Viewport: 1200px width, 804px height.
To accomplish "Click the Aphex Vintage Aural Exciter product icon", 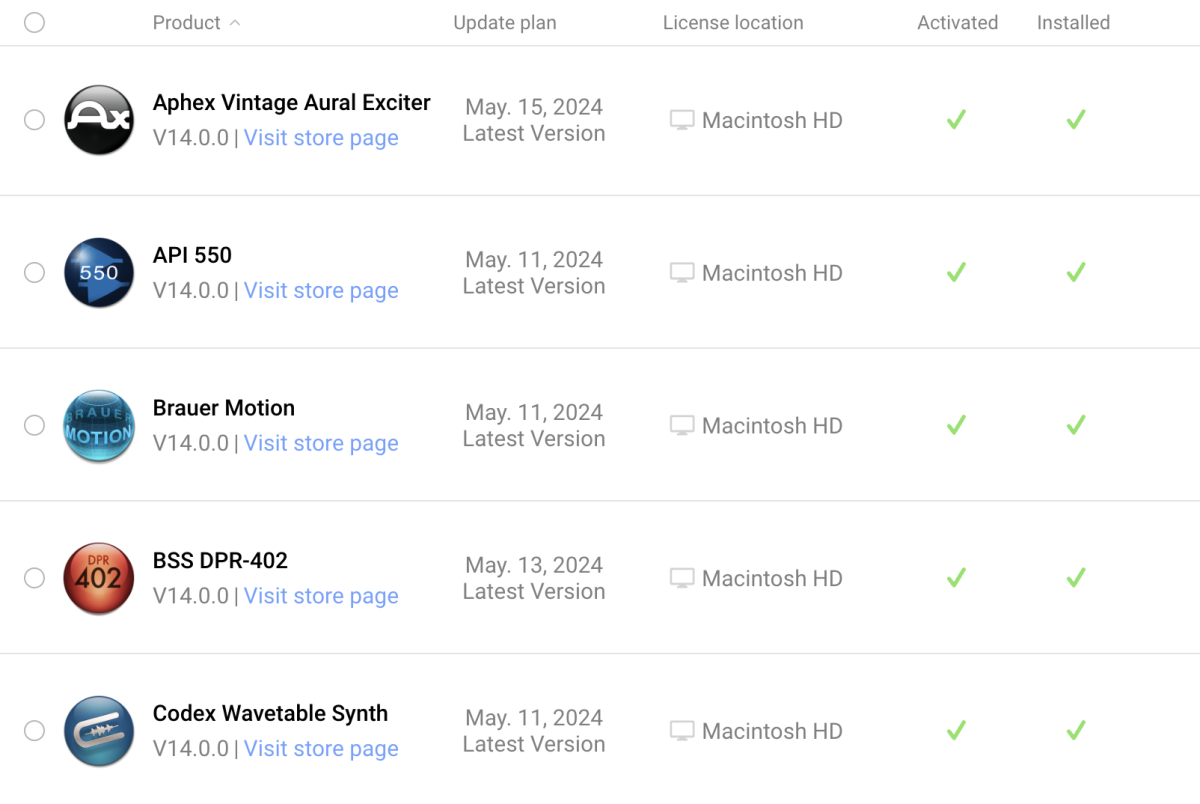I will [99, 120].
